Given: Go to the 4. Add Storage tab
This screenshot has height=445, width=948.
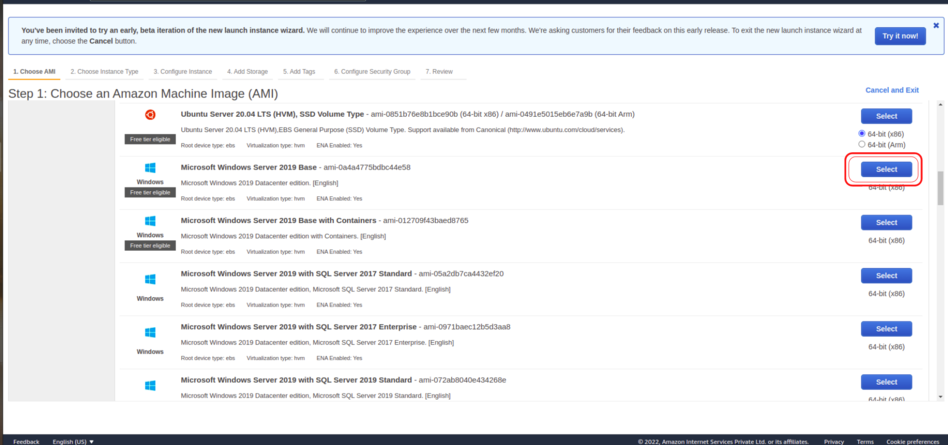Looking at the screenshot, I should pyautogui.click(x=247, y=71).
